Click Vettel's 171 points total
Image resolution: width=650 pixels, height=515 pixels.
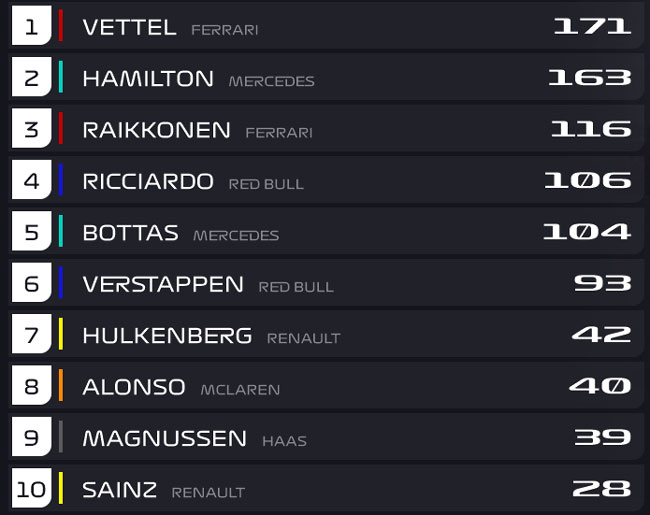point(592,26)
